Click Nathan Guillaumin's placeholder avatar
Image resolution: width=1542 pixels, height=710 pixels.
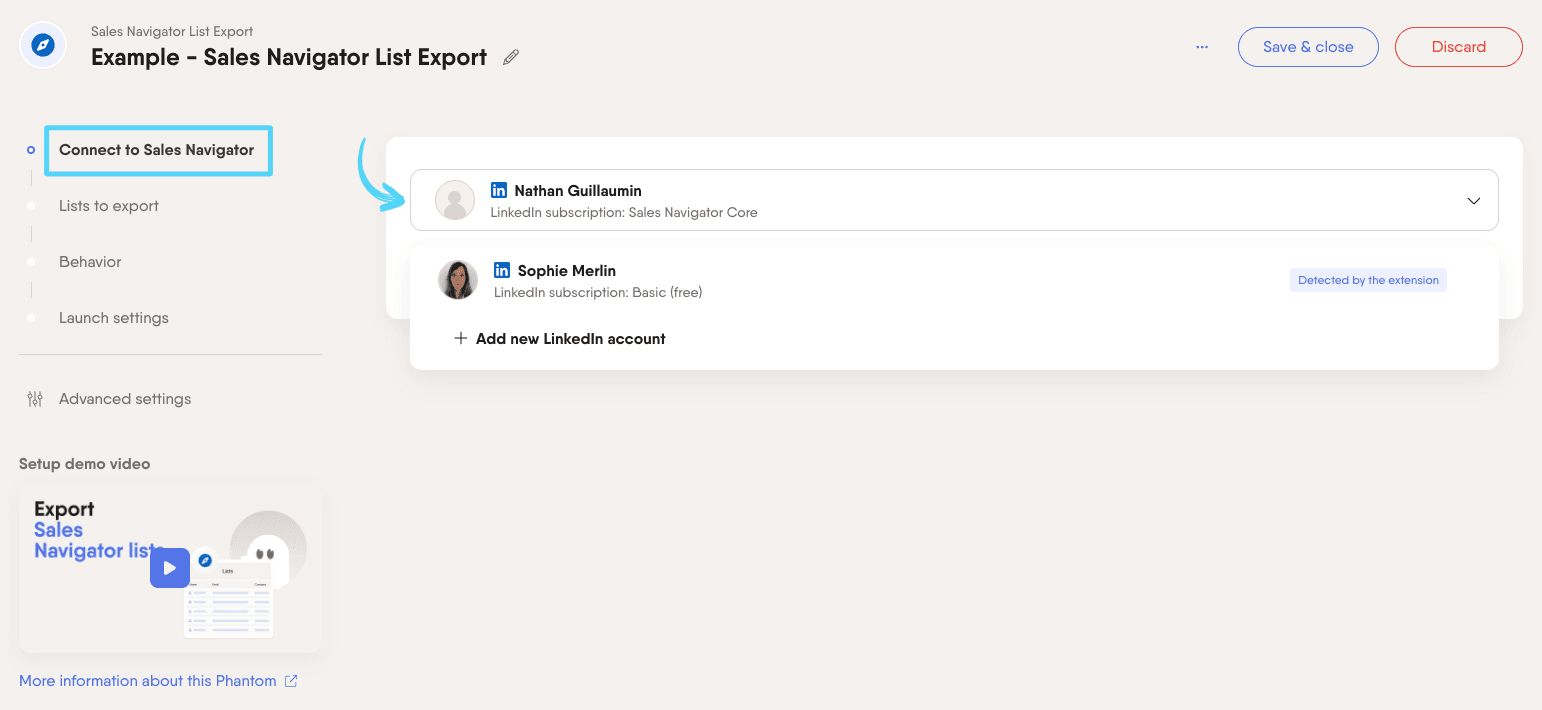pos(455,200)
